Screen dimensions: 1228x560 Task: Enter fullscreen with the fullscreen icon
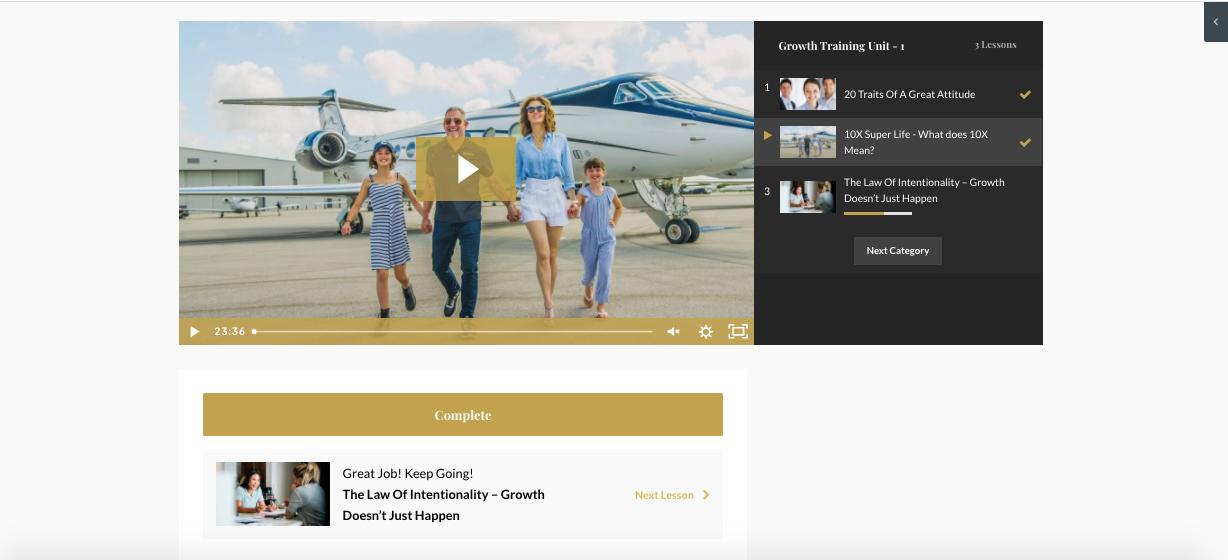738,331
